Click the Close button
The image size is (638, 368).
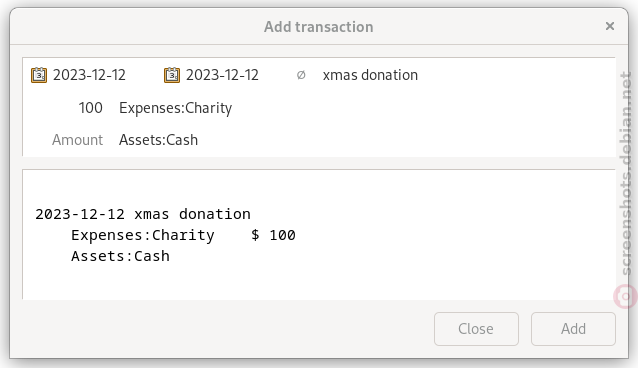click(476, 329)
